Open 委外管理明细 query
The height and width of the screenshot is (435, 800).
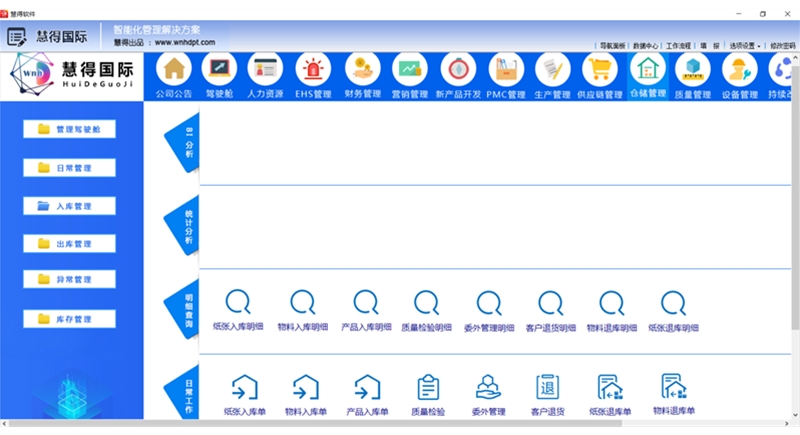coord(489,310)
